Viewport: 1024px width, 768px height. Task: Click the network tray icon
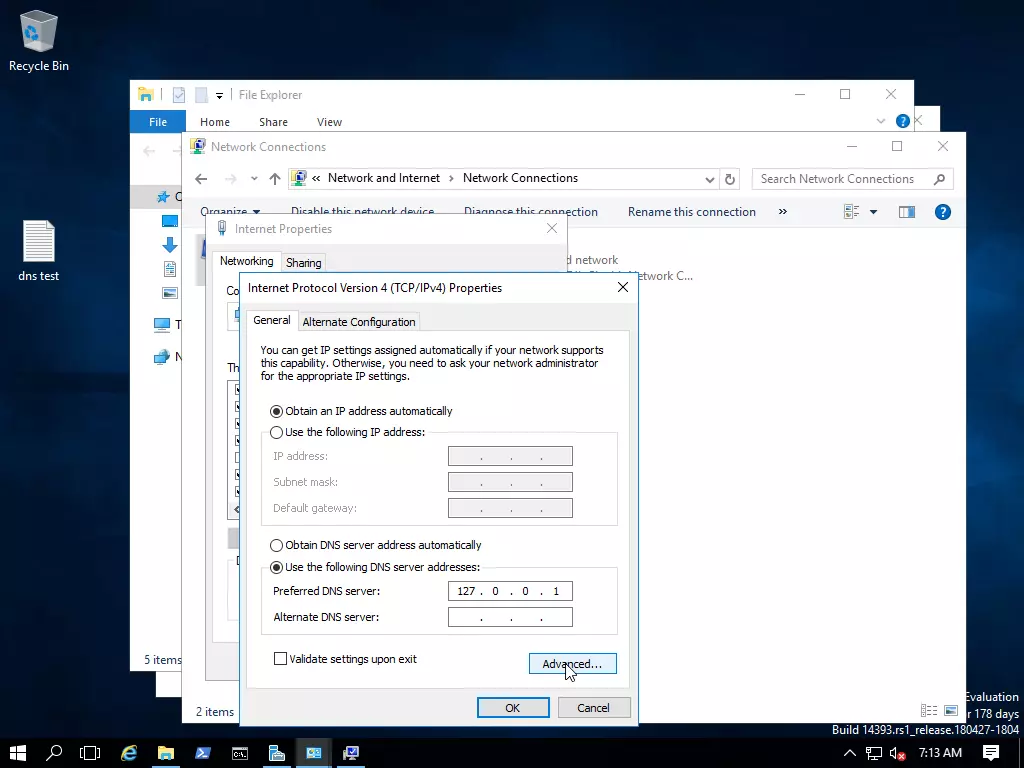pos(874,753)
